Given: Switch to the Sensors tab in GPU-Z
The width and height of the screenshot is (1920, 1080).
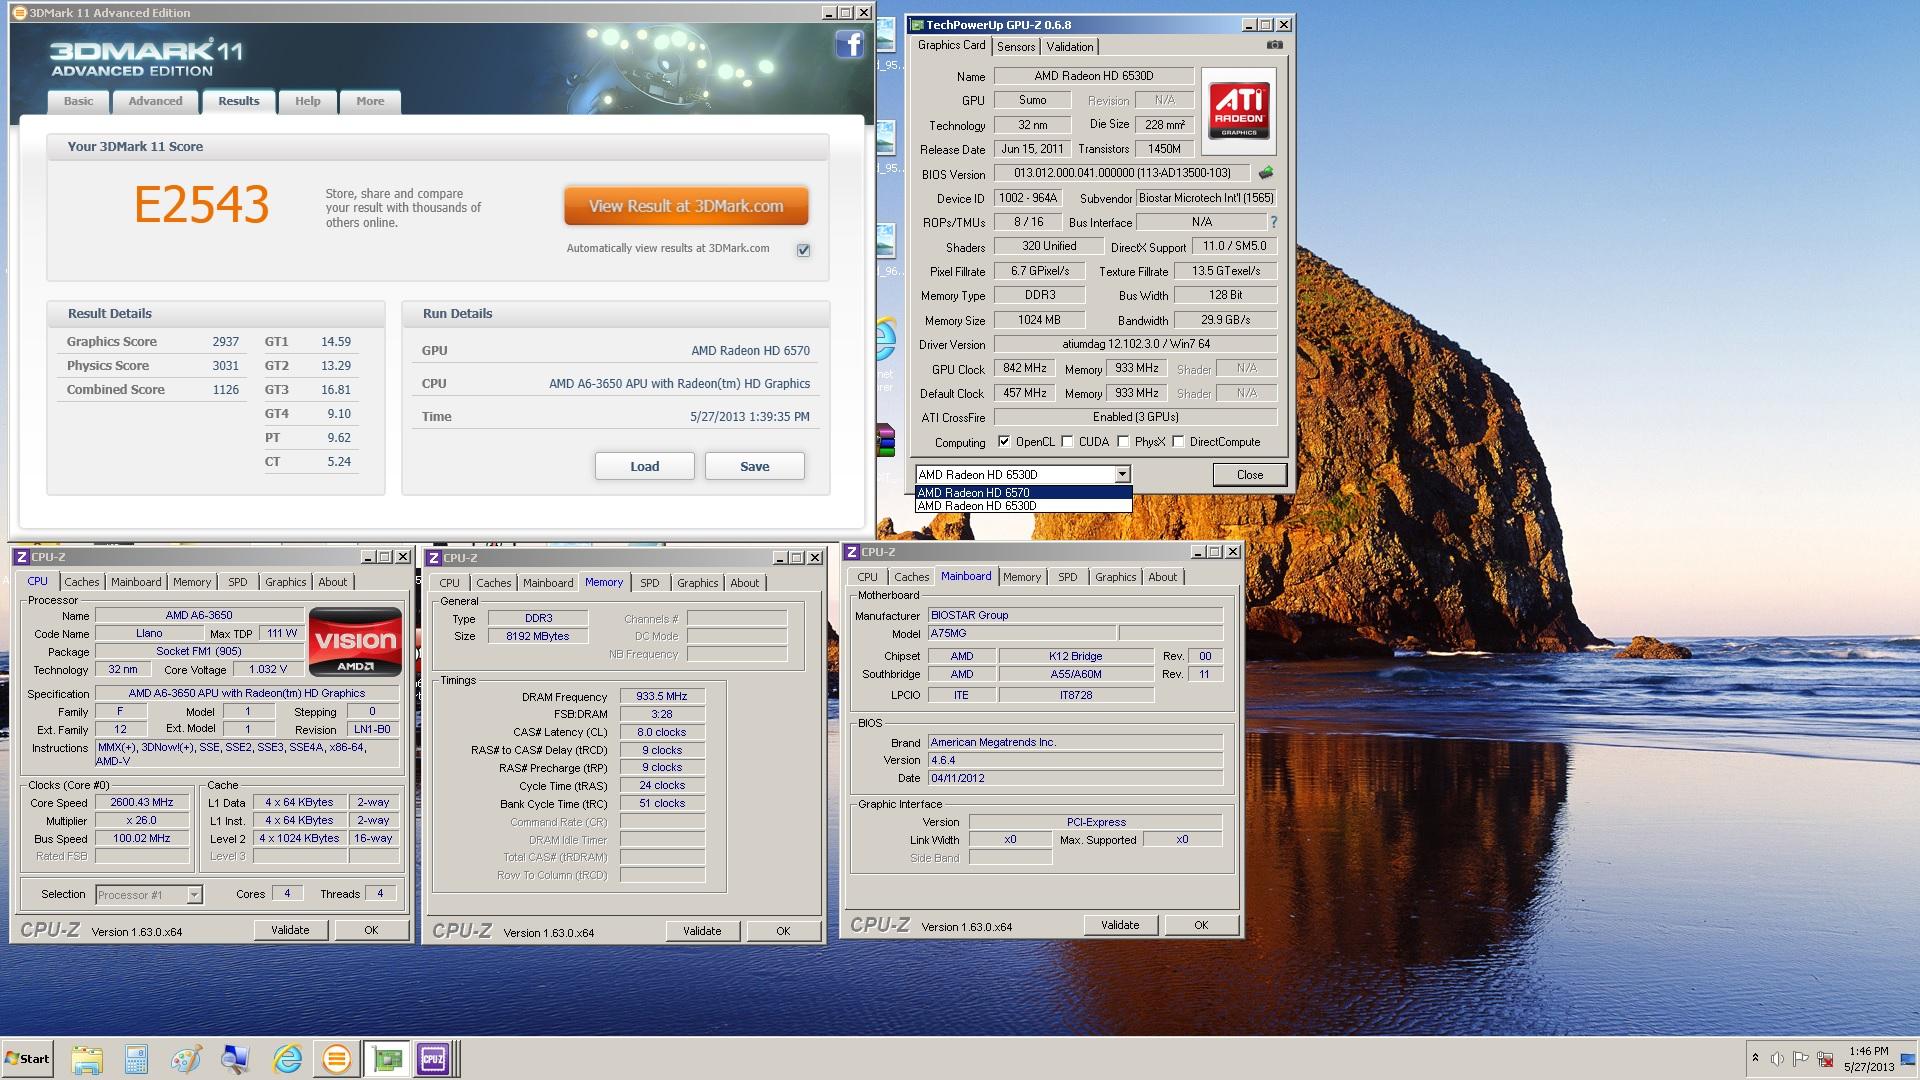Looking at the screenshot, I should [1016, 47].
